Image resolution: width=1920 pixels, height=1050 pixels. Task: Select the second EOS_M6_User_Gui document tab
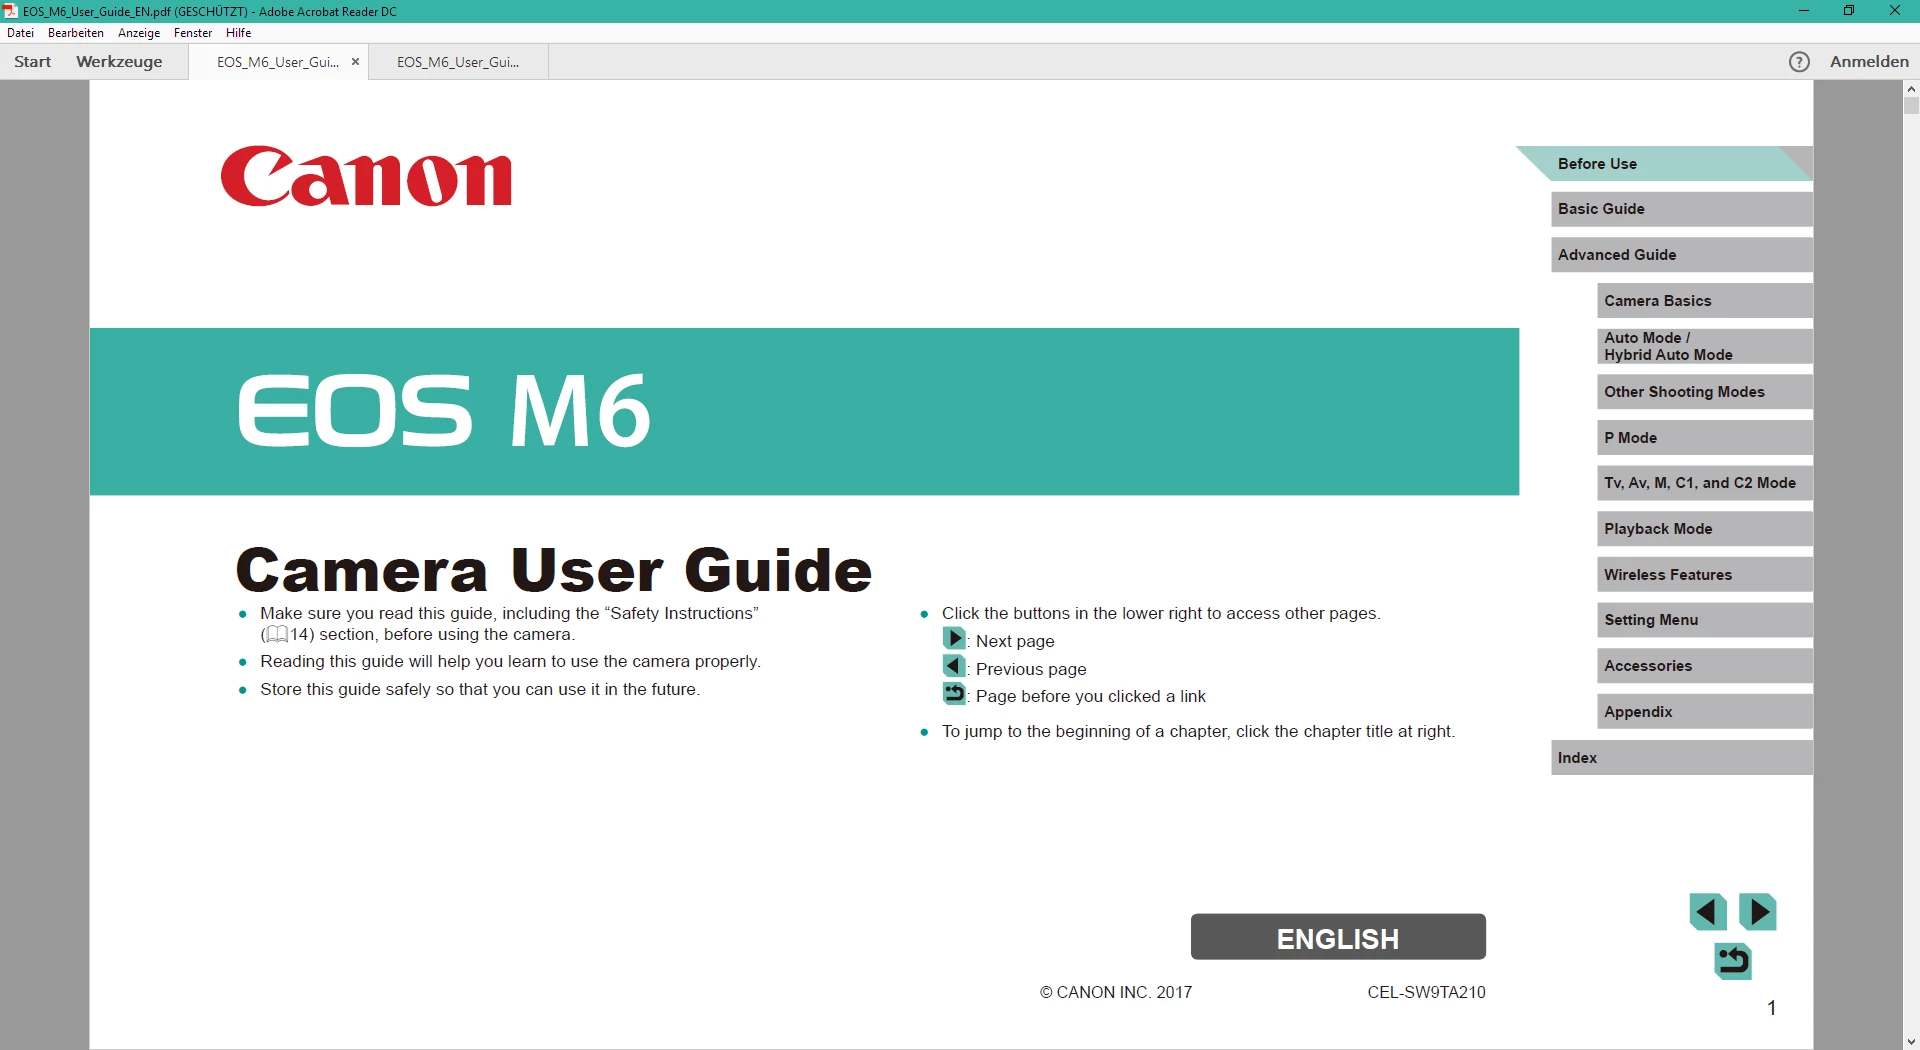(458, 62)
